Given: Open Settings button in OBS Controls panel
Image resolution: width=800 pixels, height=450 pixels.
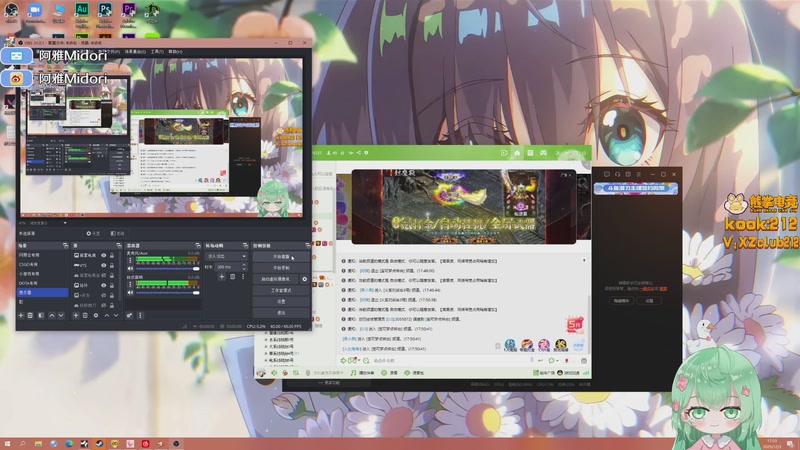Looking at the screenshot, I should click(281, 302).
